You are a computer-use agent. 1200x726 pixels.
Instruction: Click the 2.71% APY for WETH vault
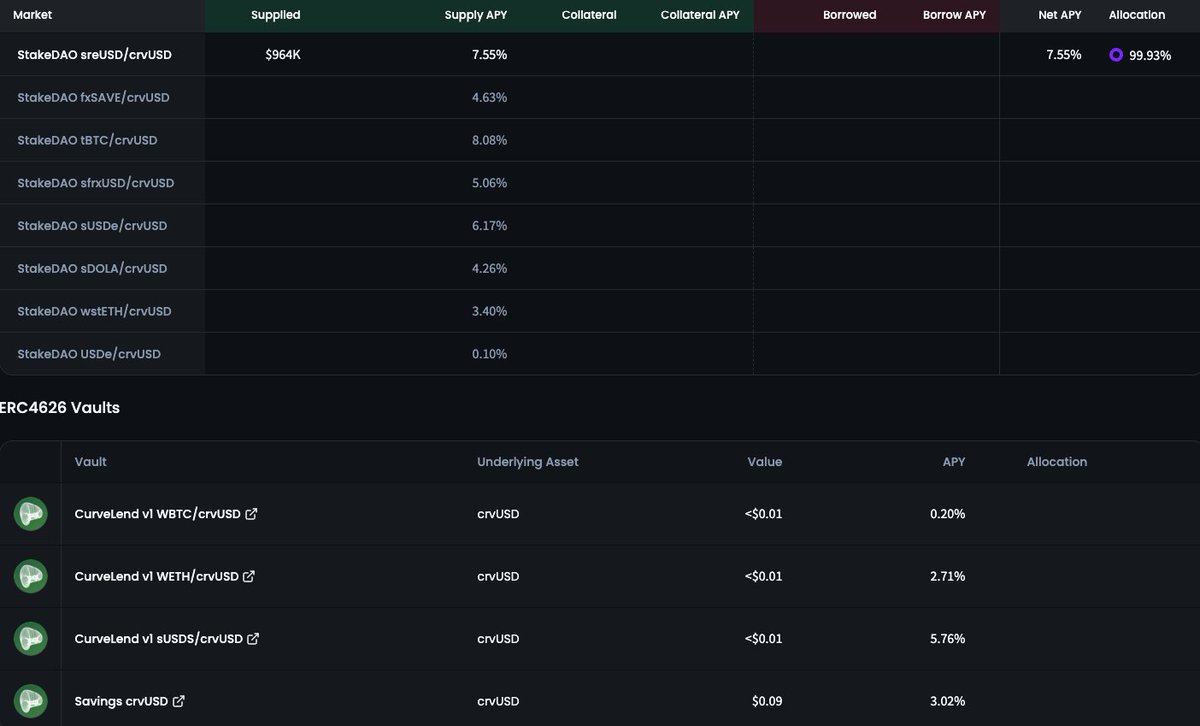(947, 576)
